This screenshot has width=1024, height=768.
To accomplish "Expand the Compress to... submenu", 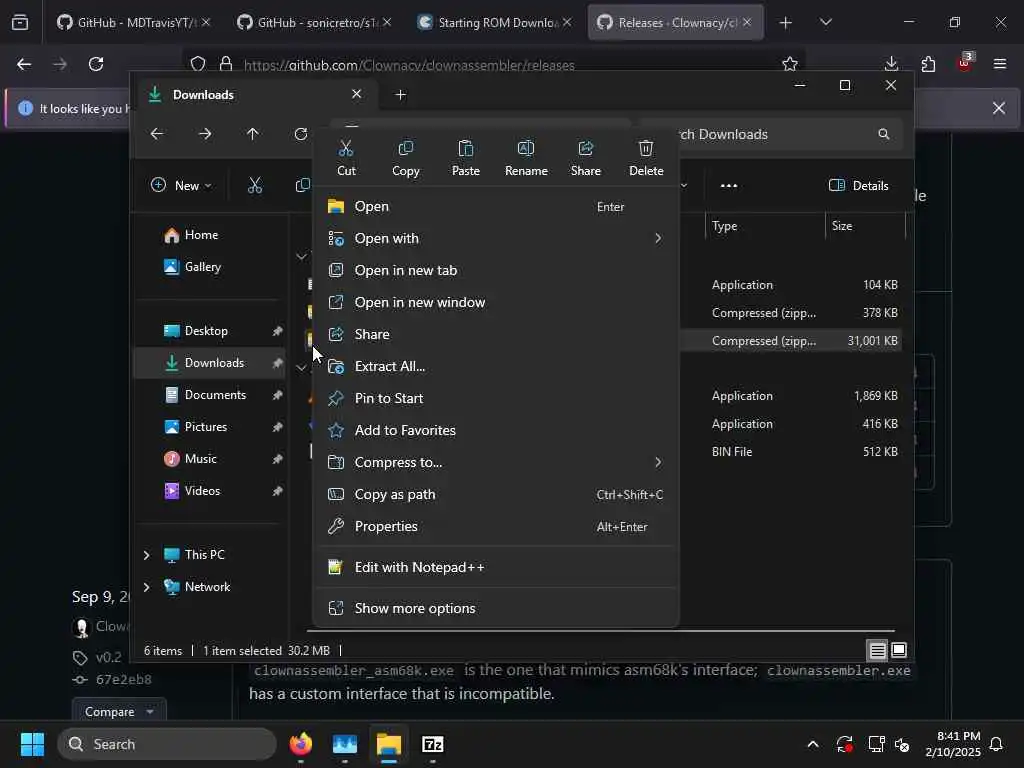I will pos(496,462).
